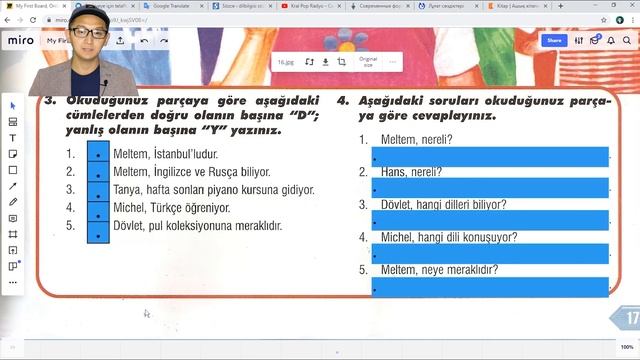640x360 pixels.
Task: Switch to the My First Board browser tab
Action: click(36, 6)
